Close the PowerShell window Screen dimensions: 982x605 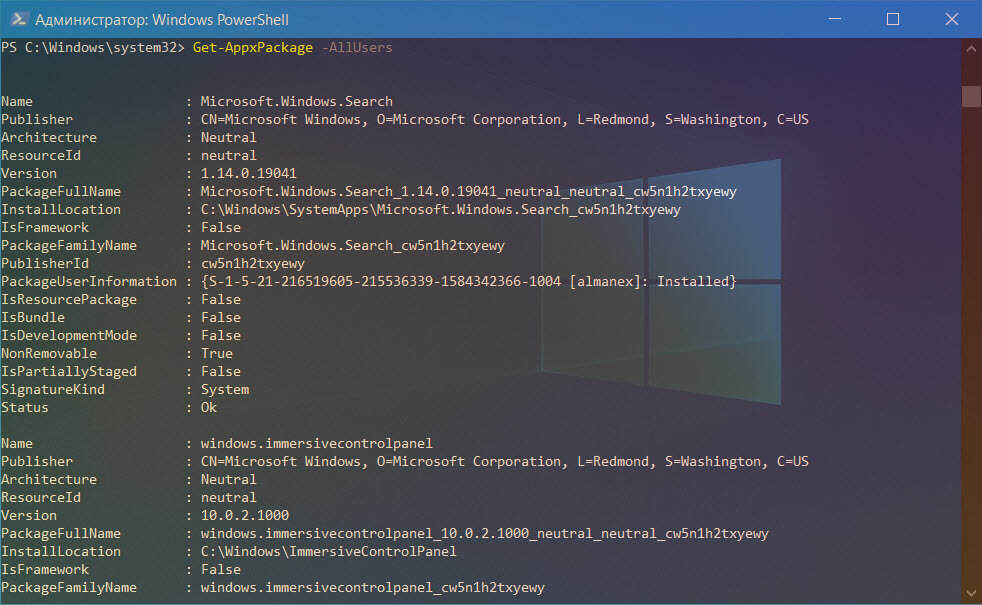point(952,19)
